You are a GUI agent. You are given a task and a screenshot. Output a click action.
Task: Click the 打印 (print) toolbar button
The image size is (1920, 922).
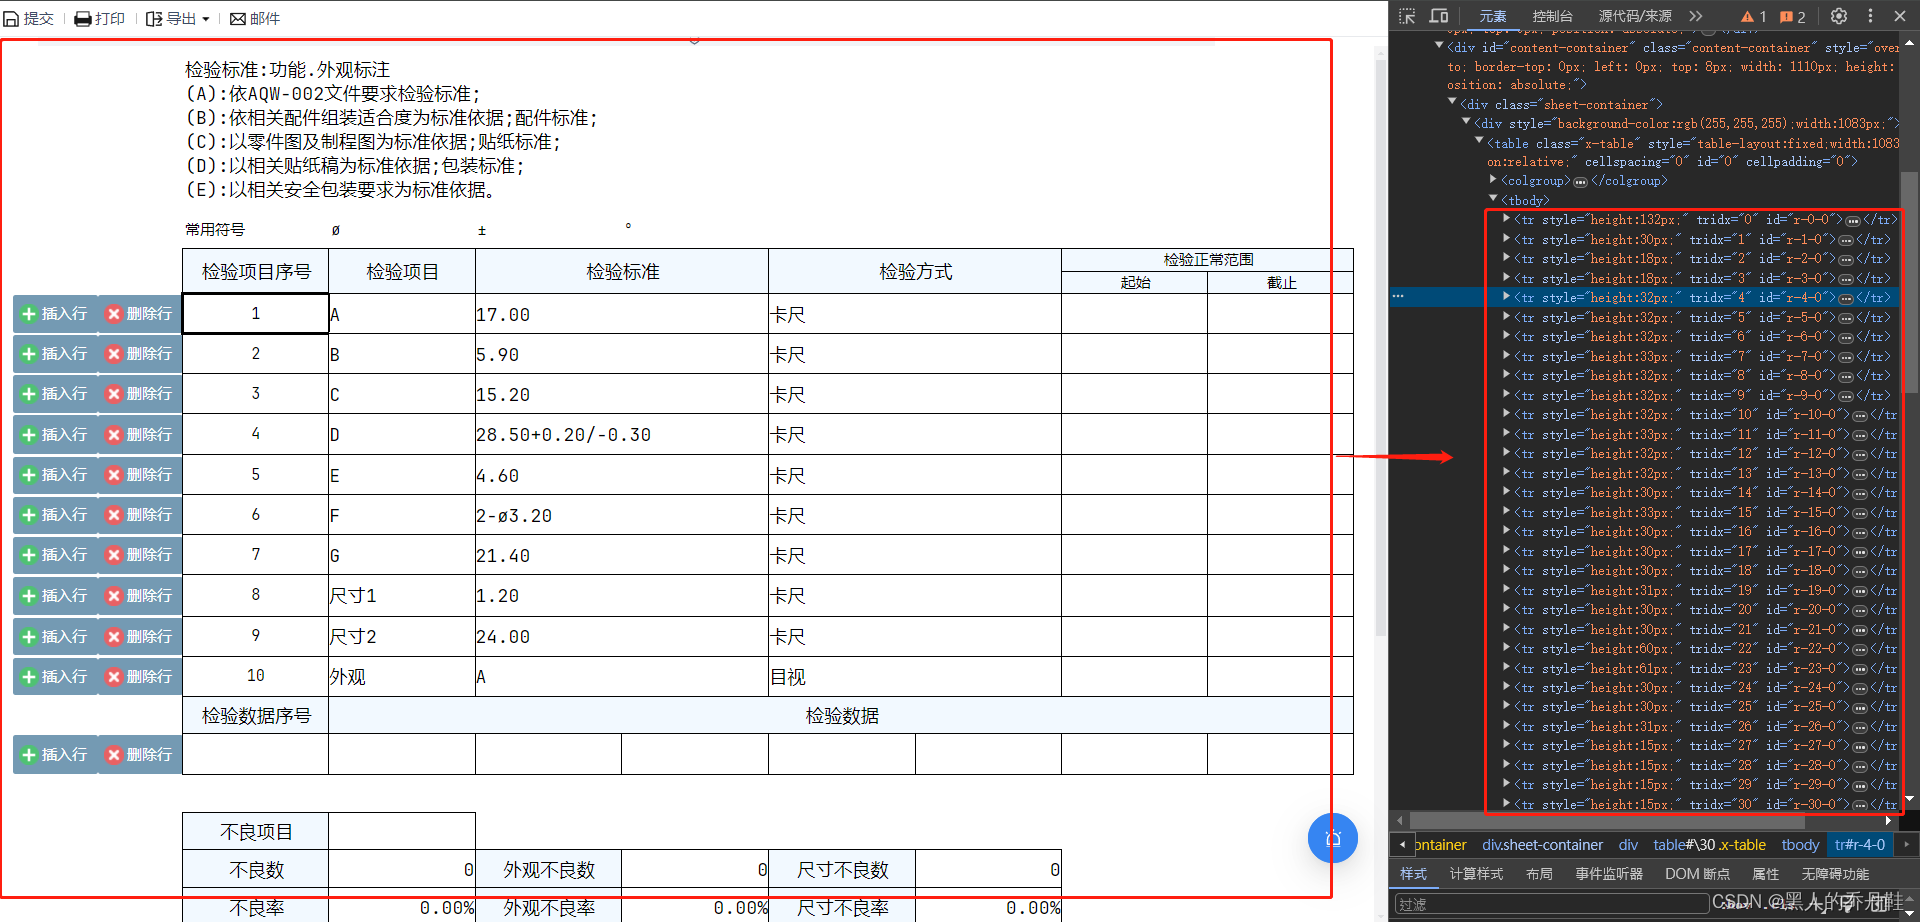tap(100, 18)
